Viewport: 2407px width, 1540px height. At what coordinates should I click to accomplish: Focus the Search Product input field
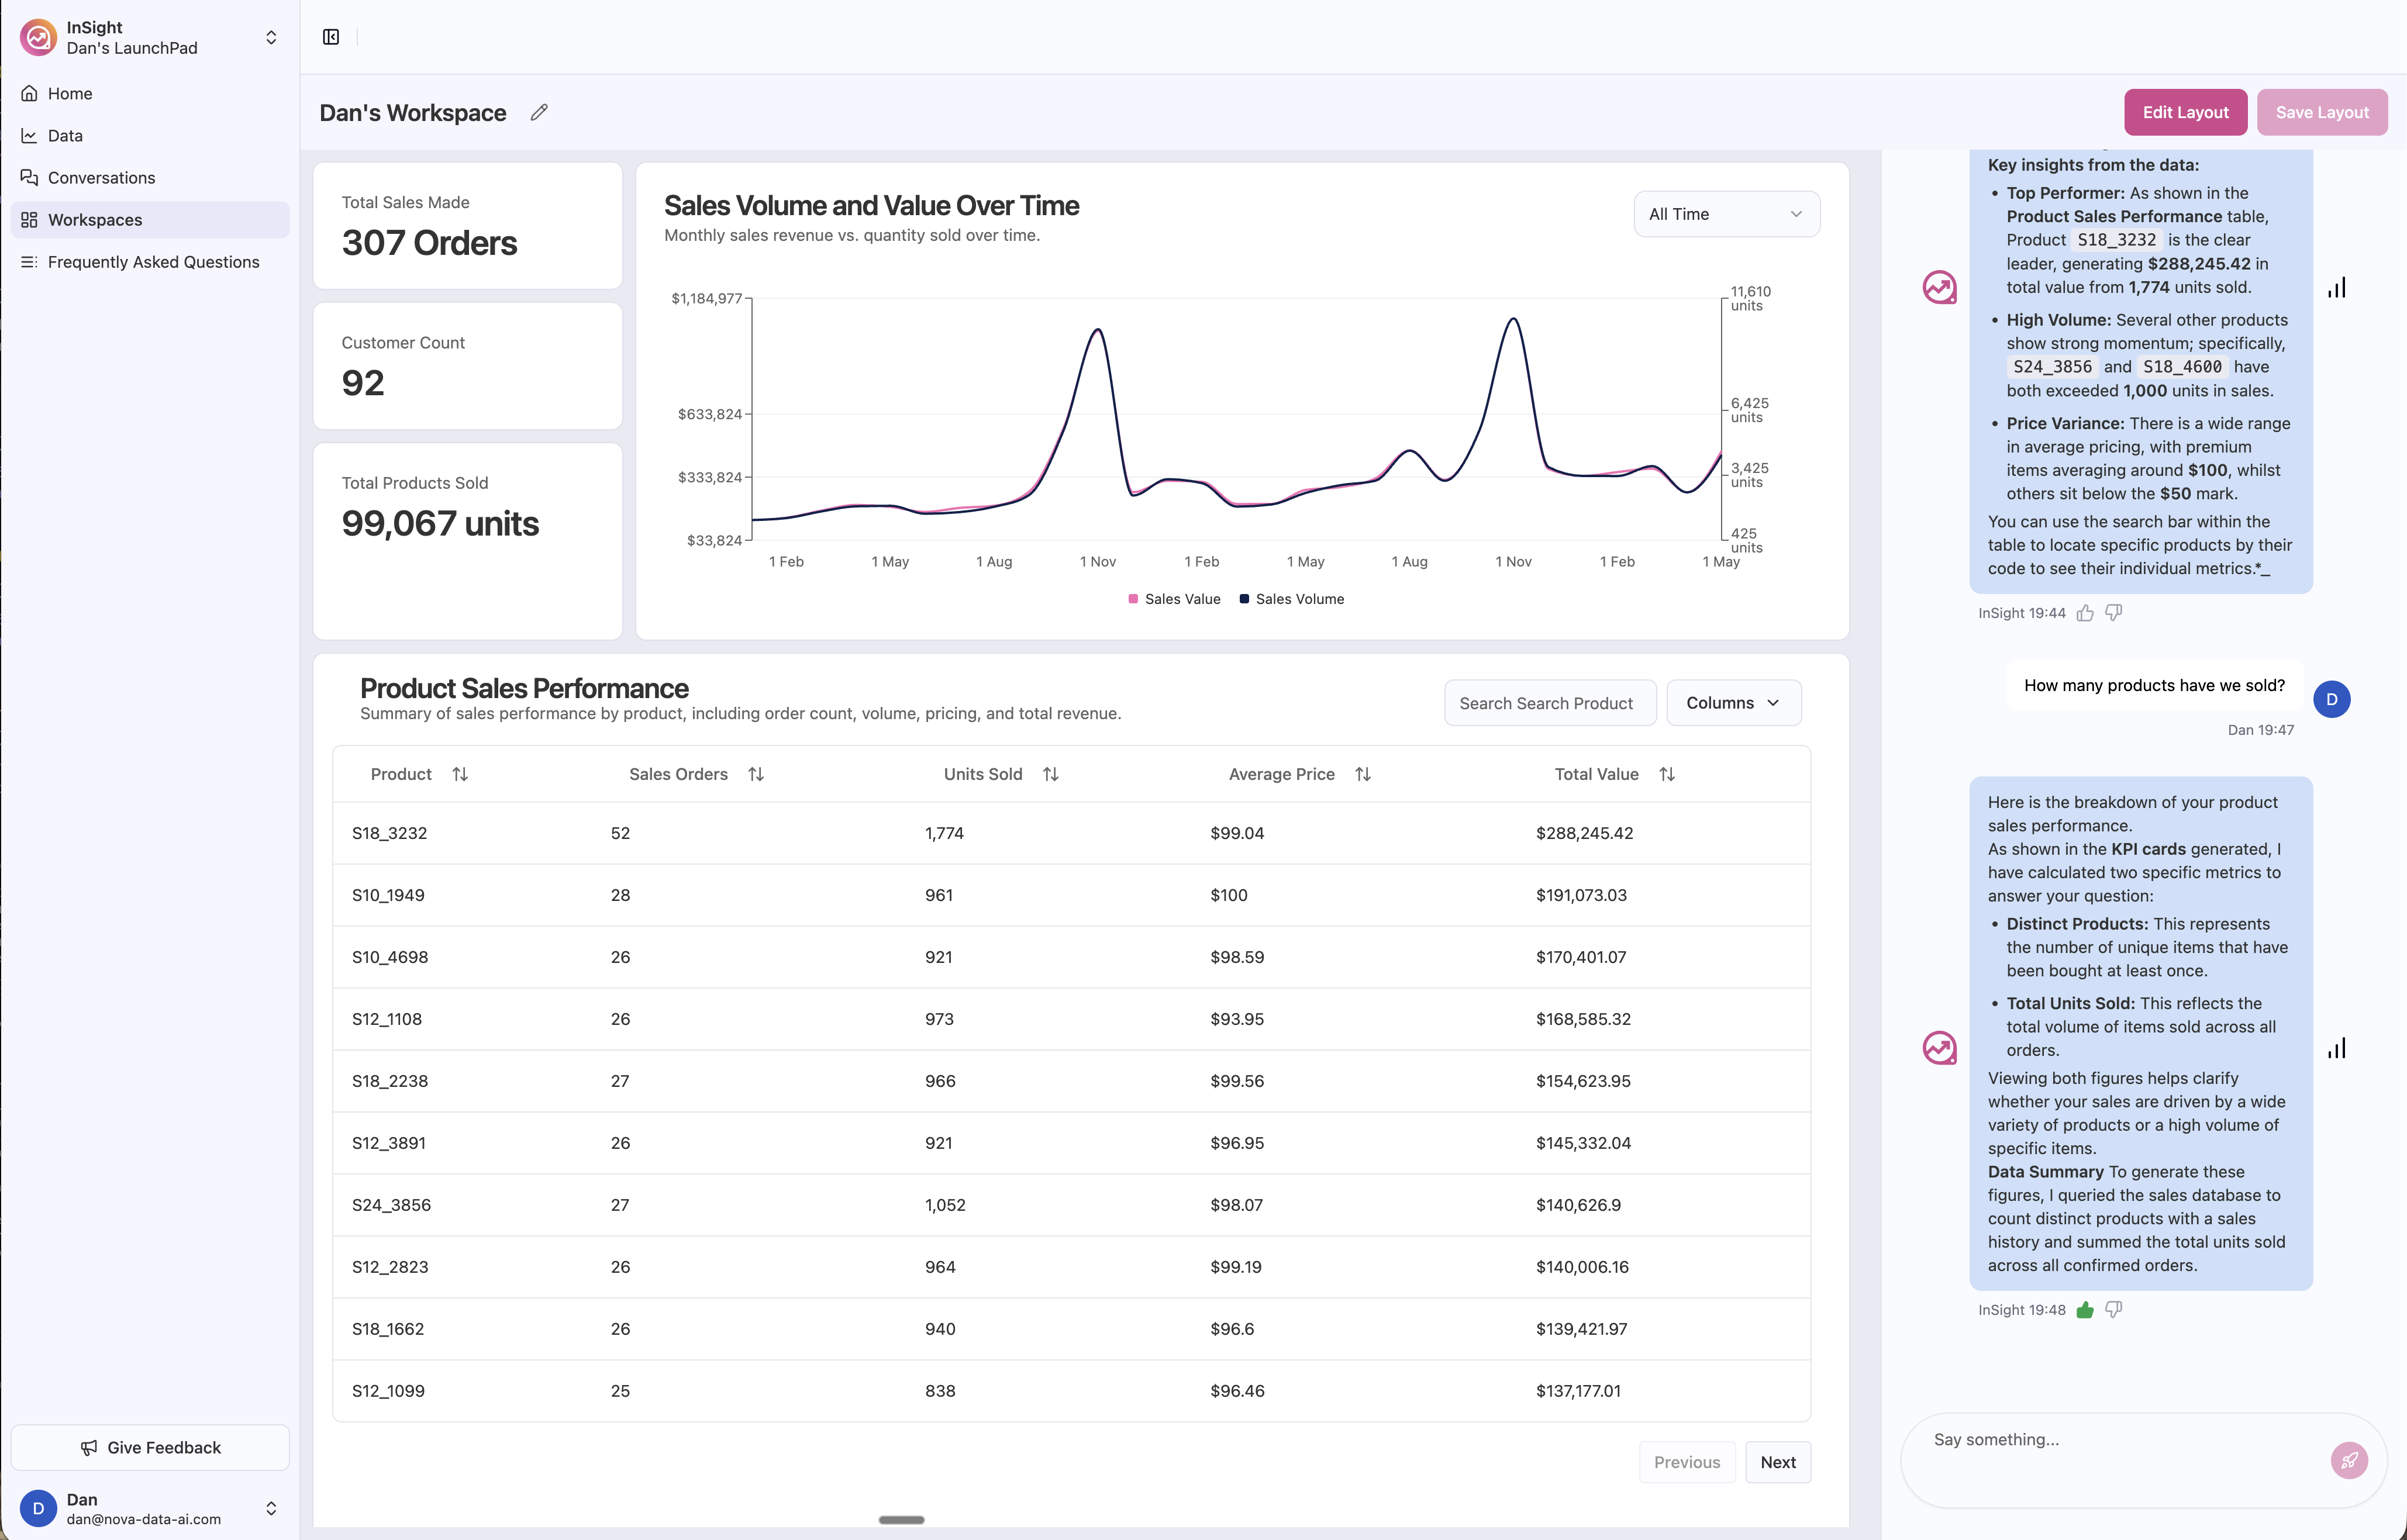(x=1549, y=703)
